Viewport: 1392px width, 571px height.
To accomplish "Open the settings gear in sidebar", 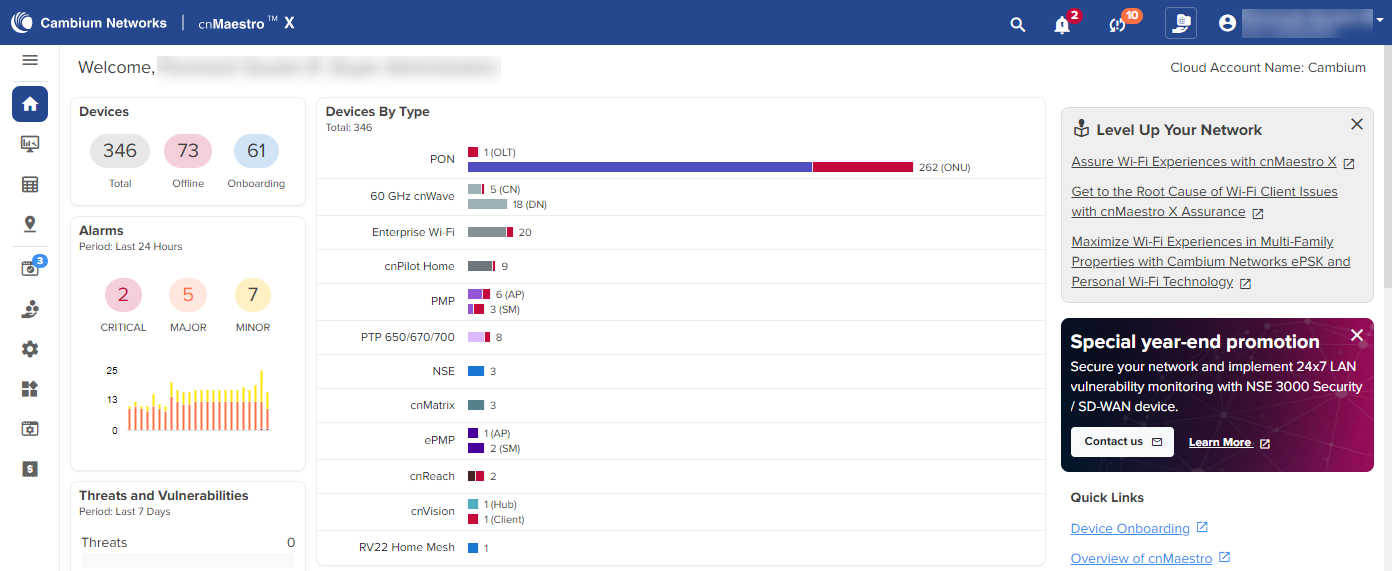I will coord(30,349).
